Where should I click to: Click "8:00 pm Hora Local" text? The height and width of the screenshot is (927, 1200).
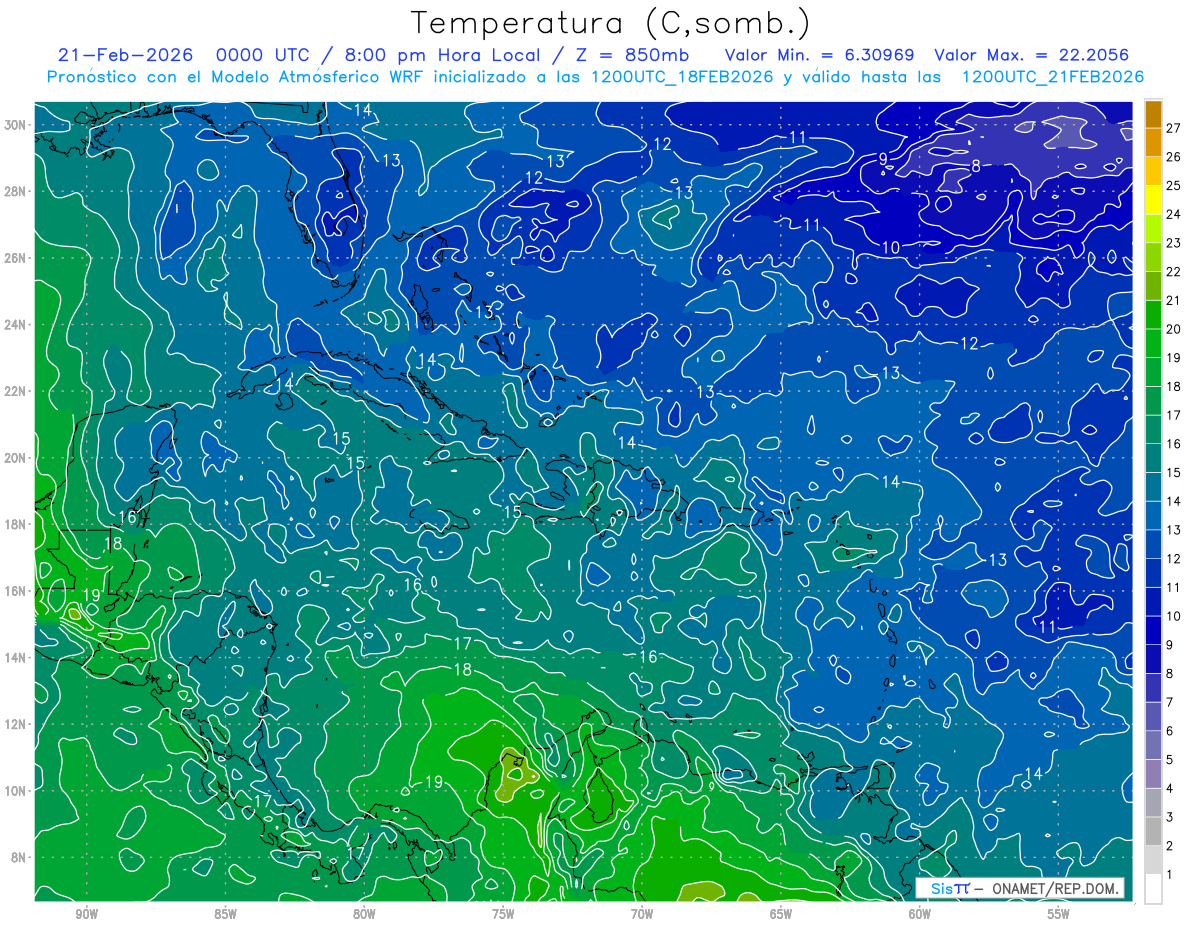(444, 55)
